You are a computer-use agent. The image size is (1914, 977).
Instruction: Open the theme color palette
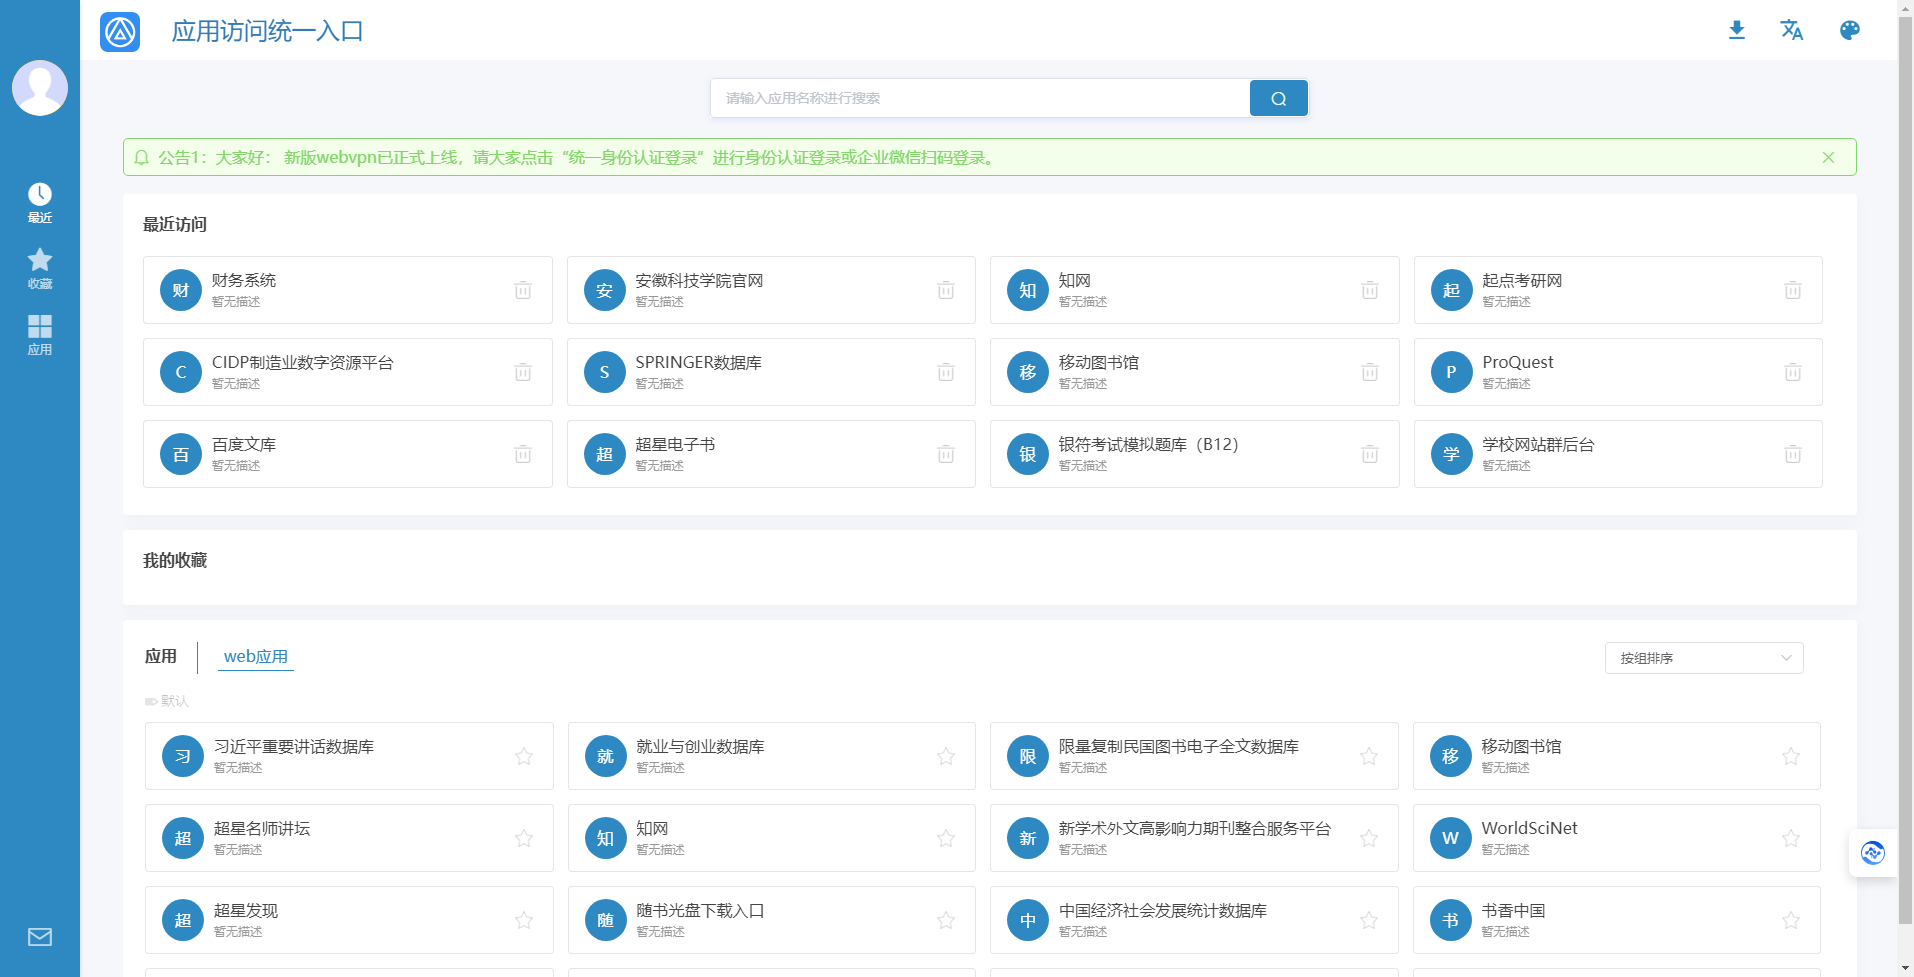[1849, 30]
